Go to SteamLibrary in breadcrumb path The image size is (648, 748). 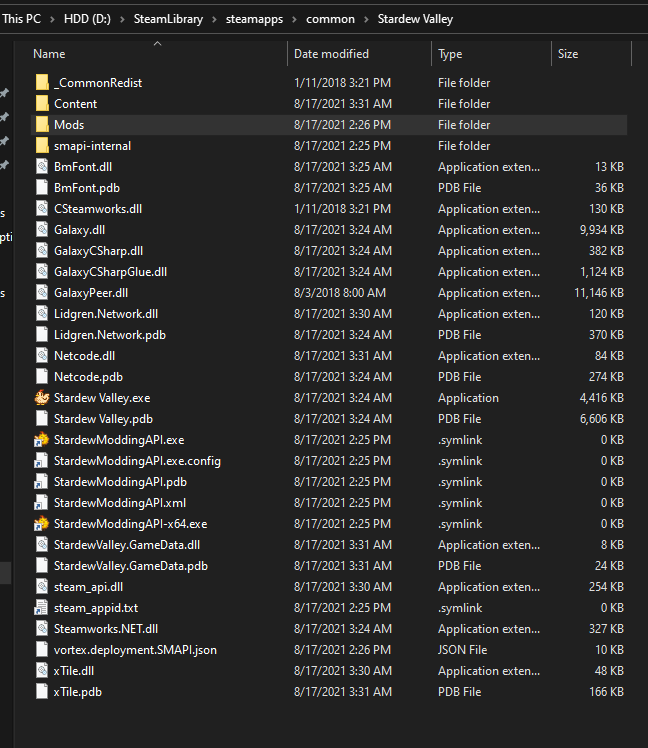click(168, 19)
